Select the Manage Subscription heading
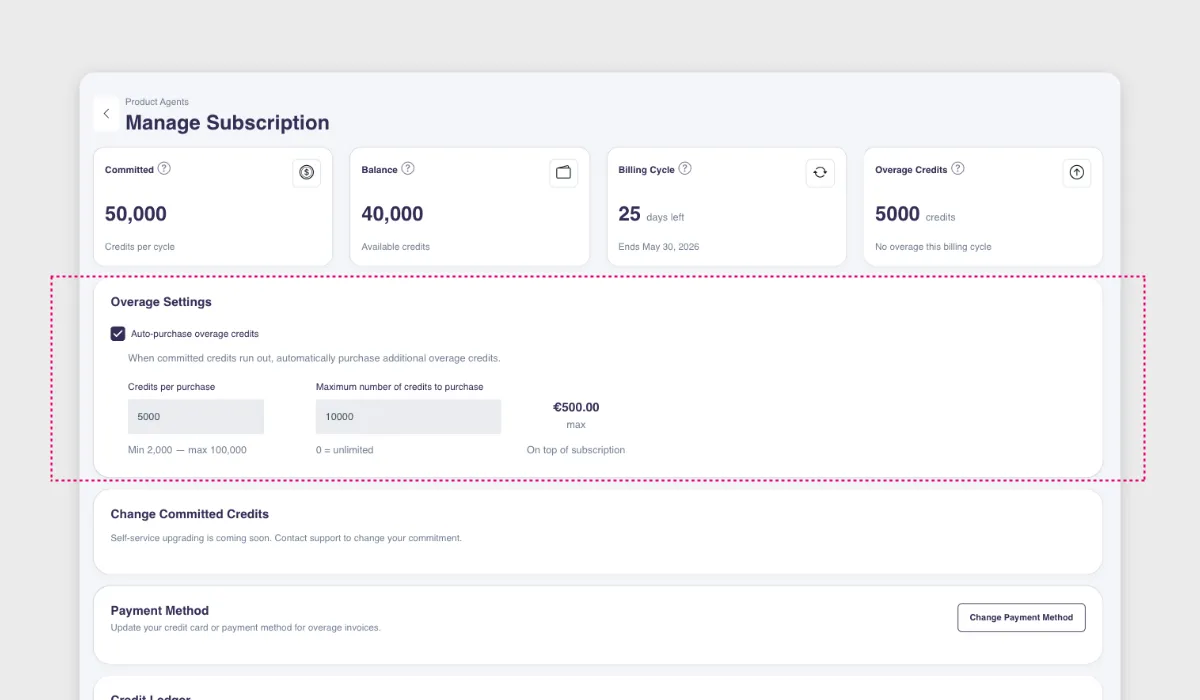The image size is (1200, 700). pos(227,123)
